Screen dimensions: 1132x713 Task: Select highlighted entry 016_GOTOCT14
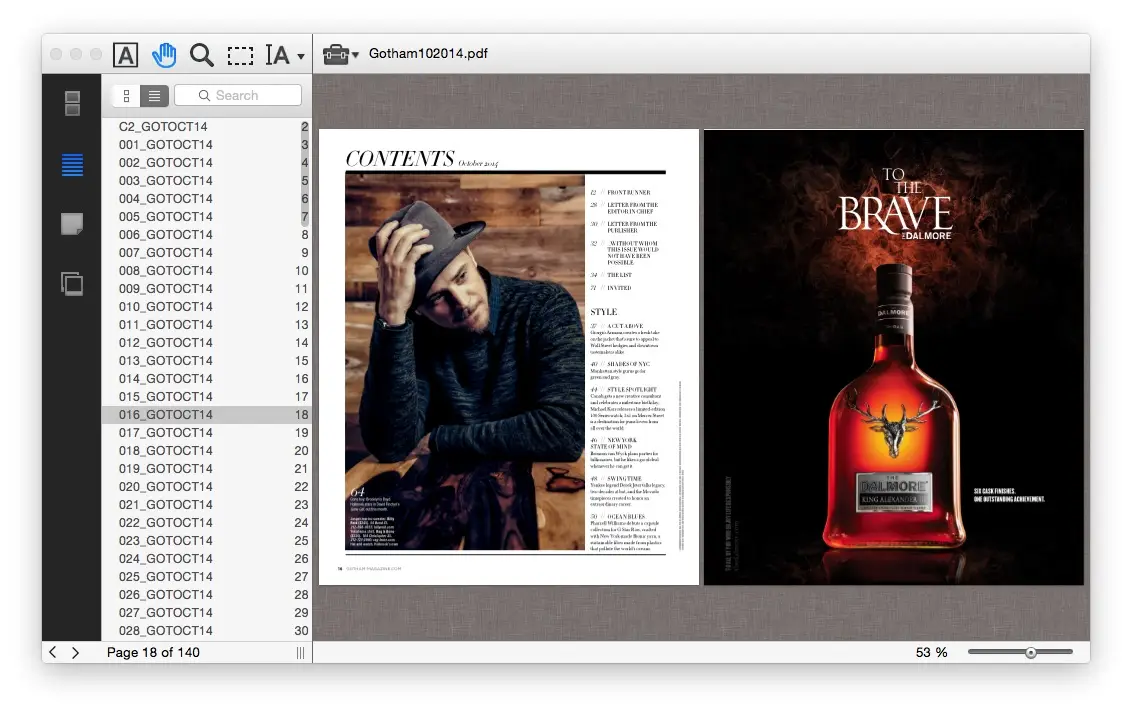click(x=206, y=415)
